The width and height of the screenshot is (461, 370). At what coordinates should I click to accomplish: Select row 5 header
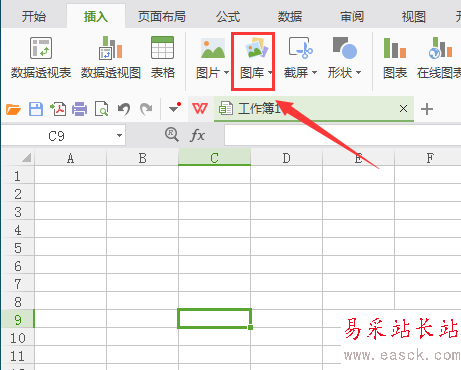(18, 248)
